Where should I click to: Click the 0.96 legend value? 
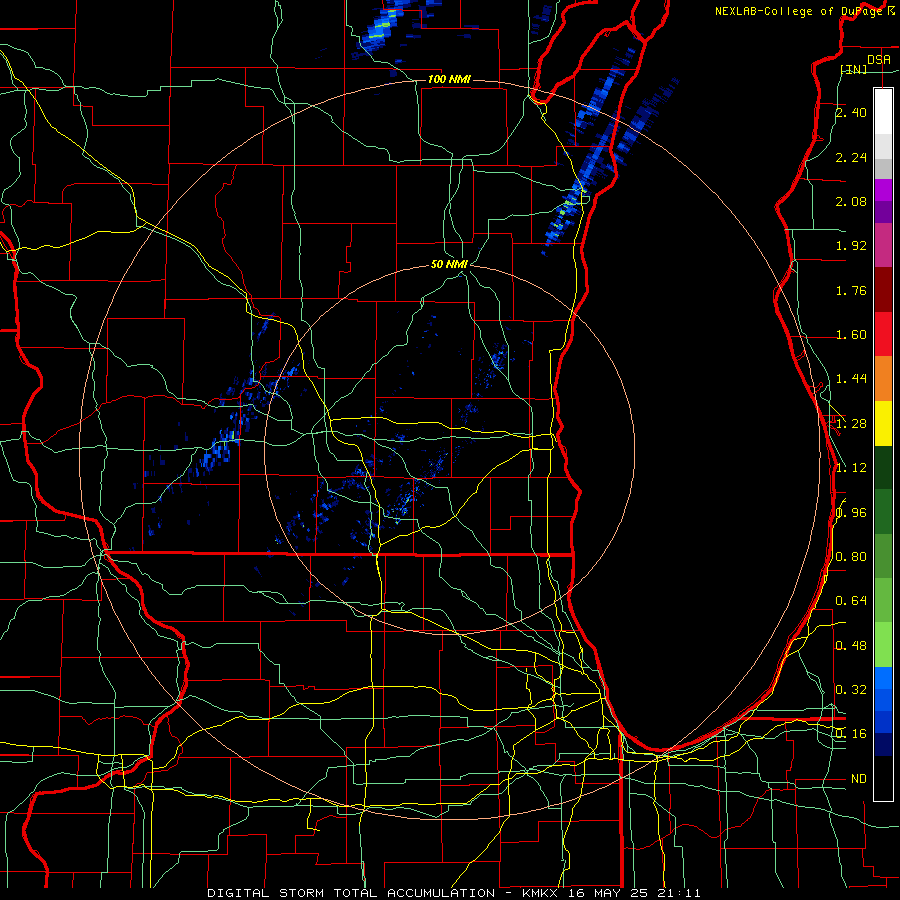pyautogui.click(x=851, y=513)
